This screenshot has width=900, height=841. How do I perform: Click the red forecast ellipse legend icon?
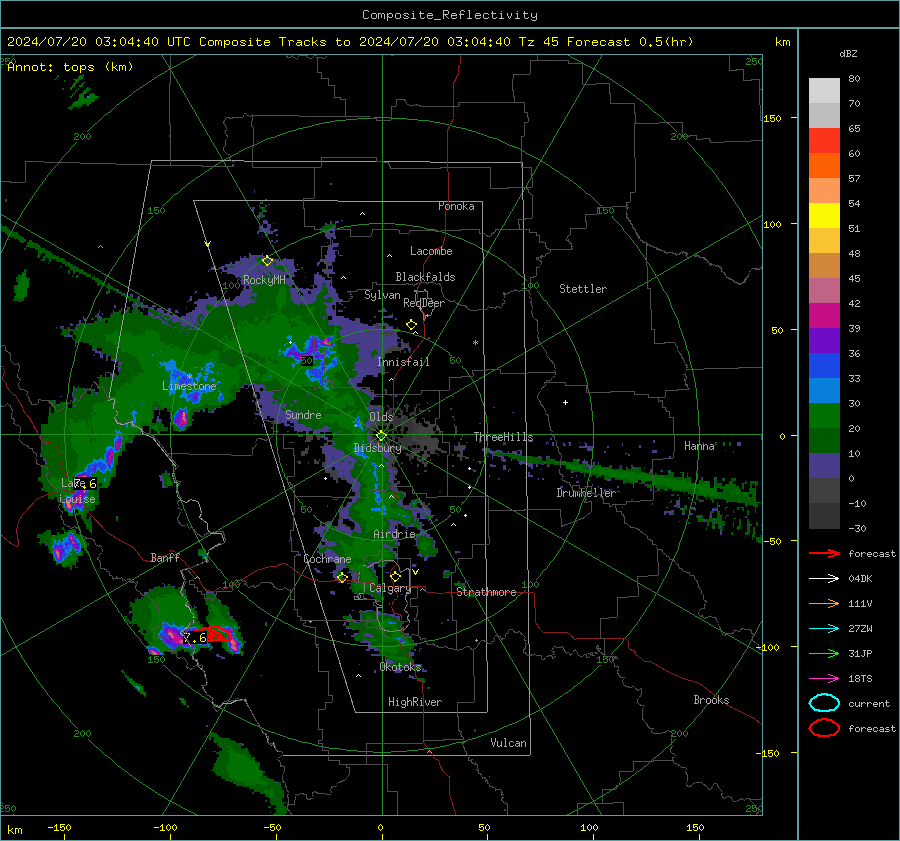tap(824, 728)
